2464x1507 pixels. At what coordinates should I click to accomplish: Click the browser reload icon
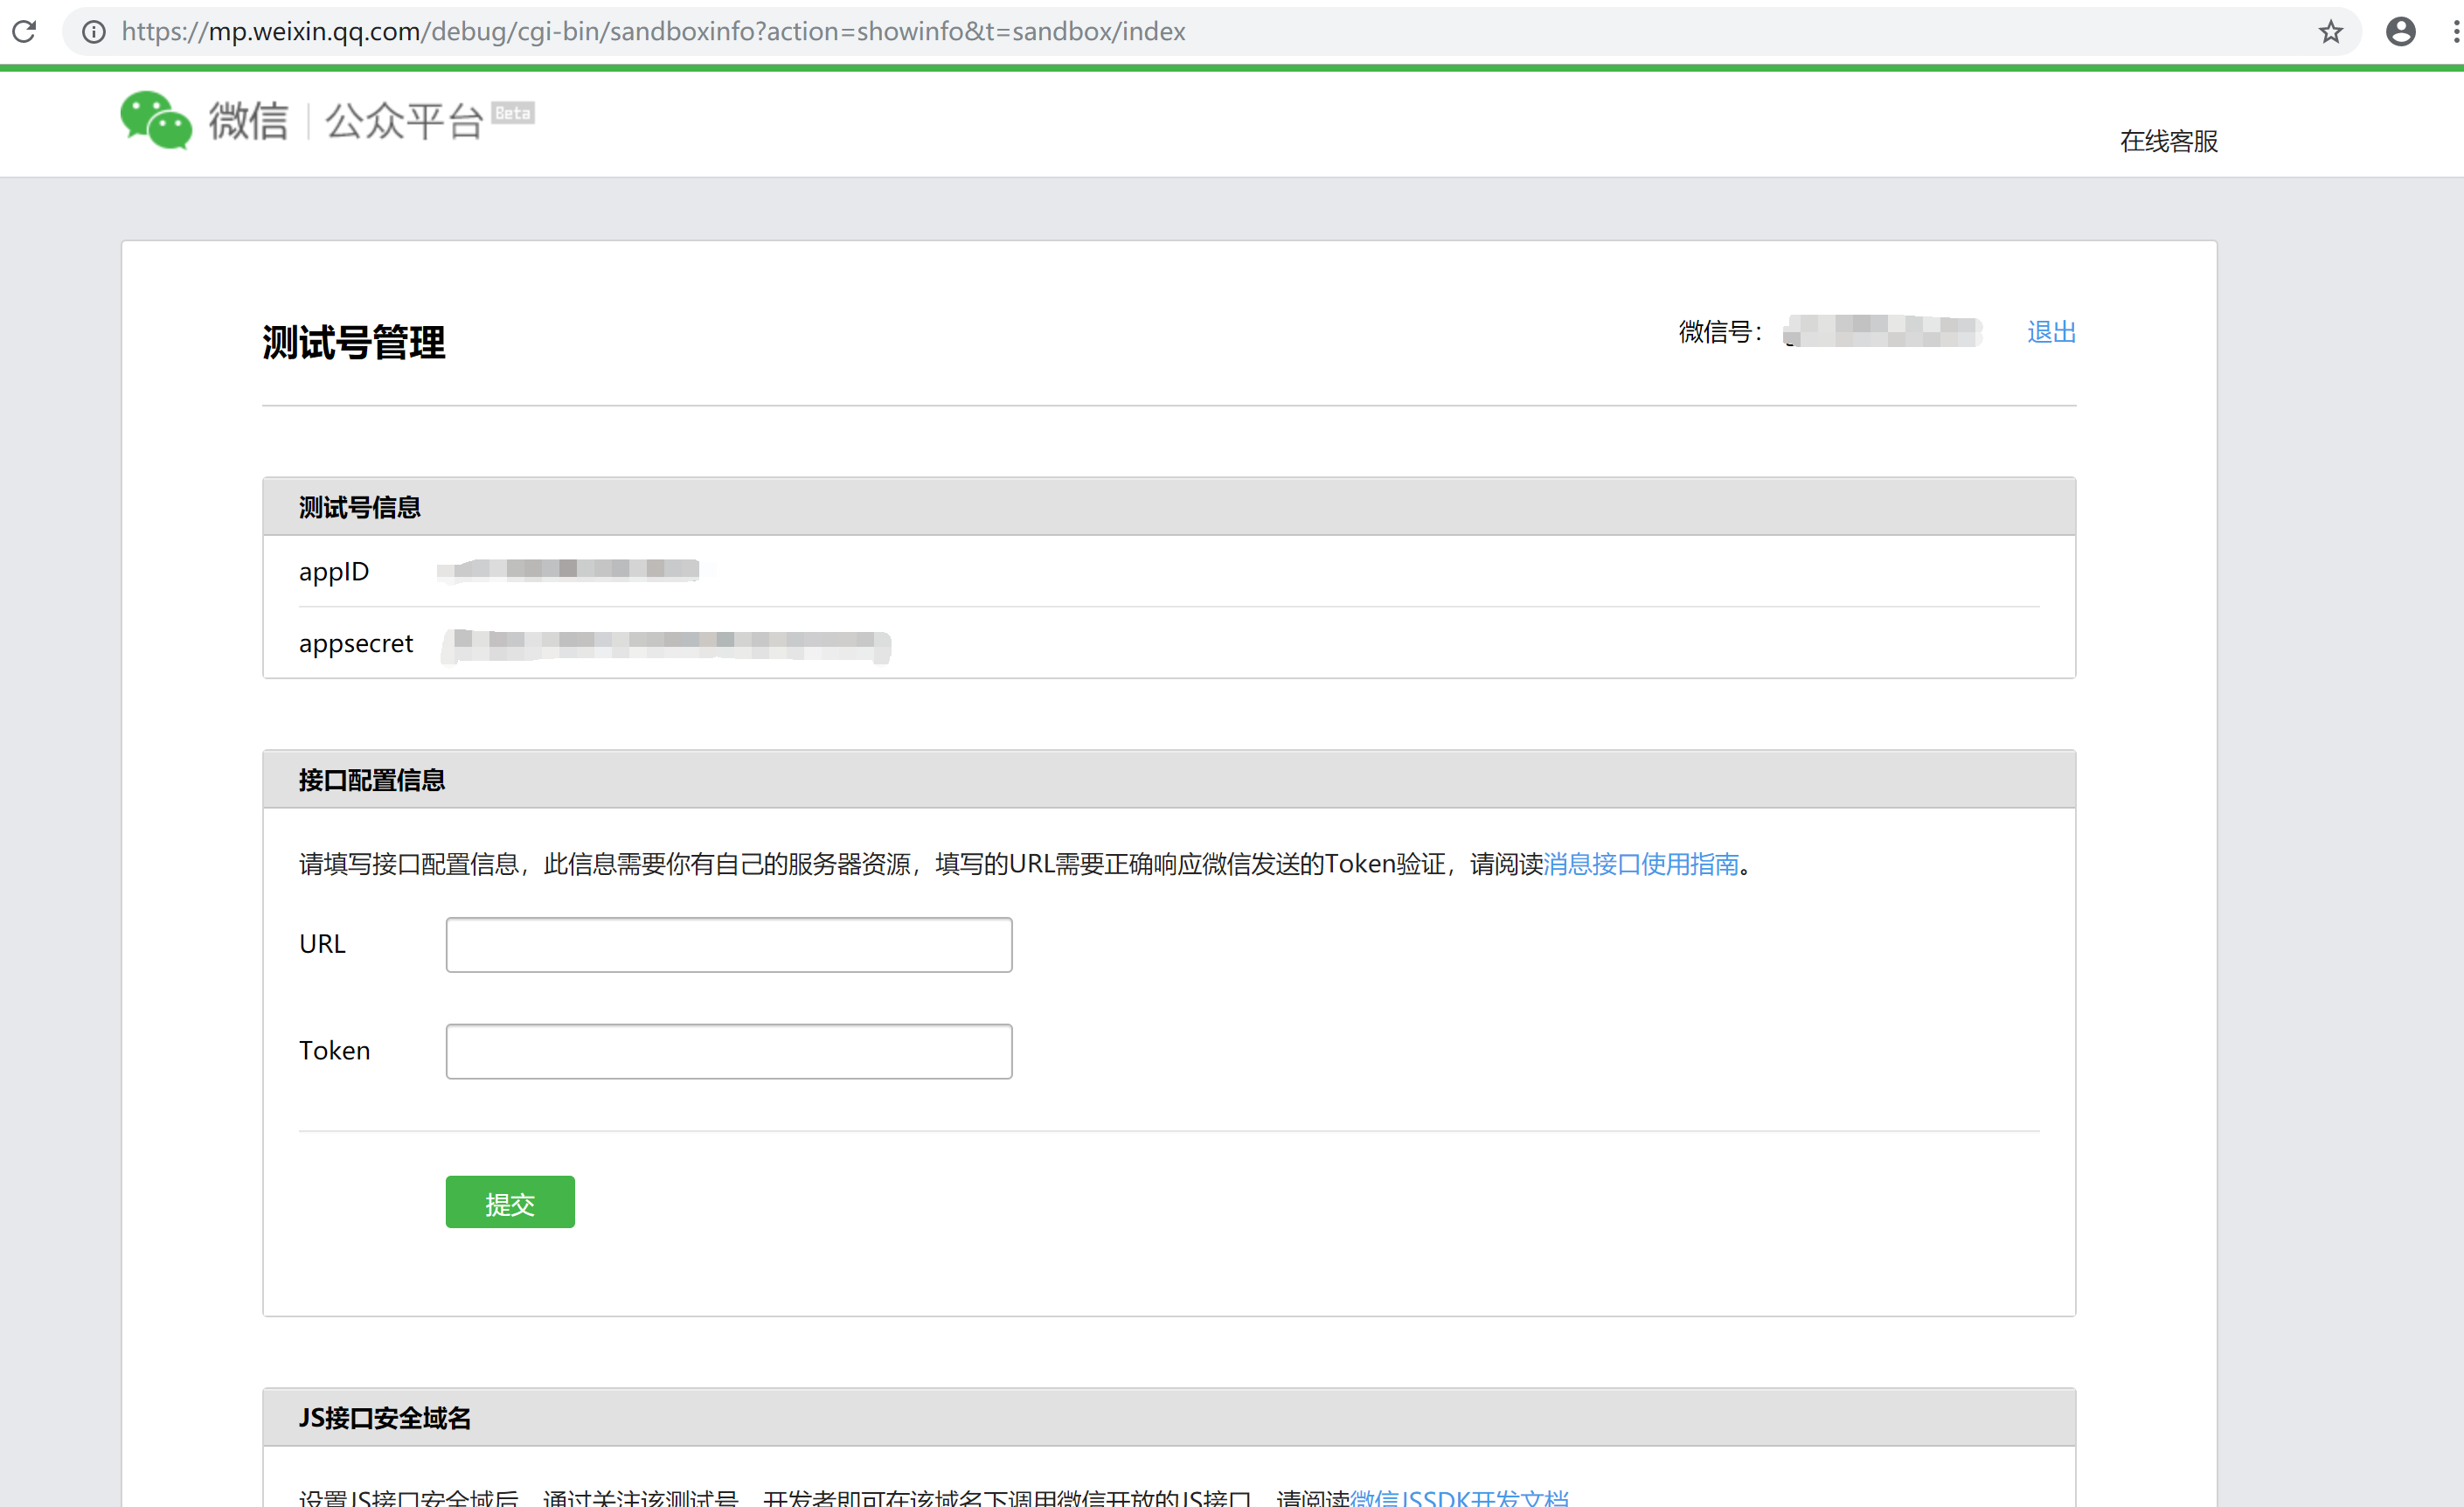25,31
